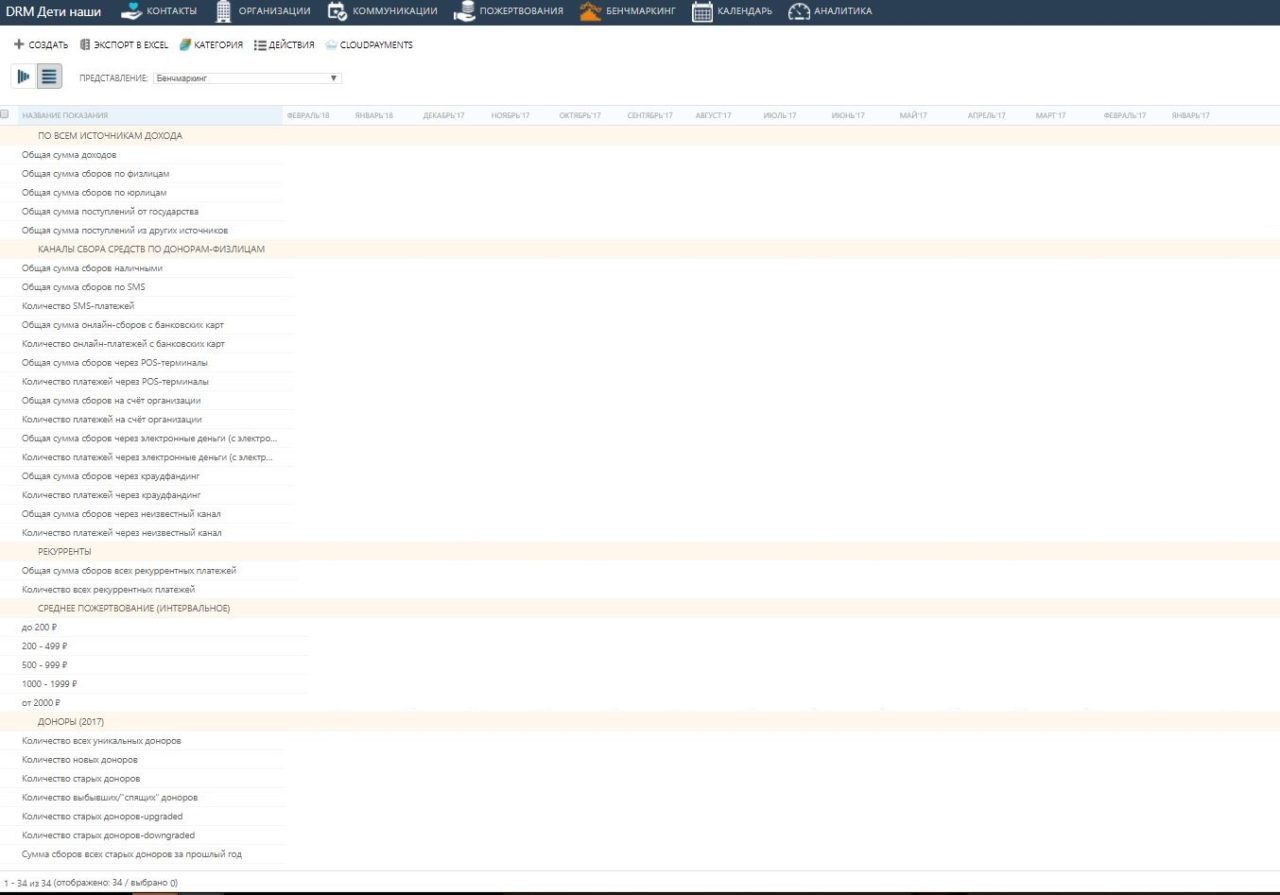Click the orange Бенчмаркинг icon

tap(590, 11)
